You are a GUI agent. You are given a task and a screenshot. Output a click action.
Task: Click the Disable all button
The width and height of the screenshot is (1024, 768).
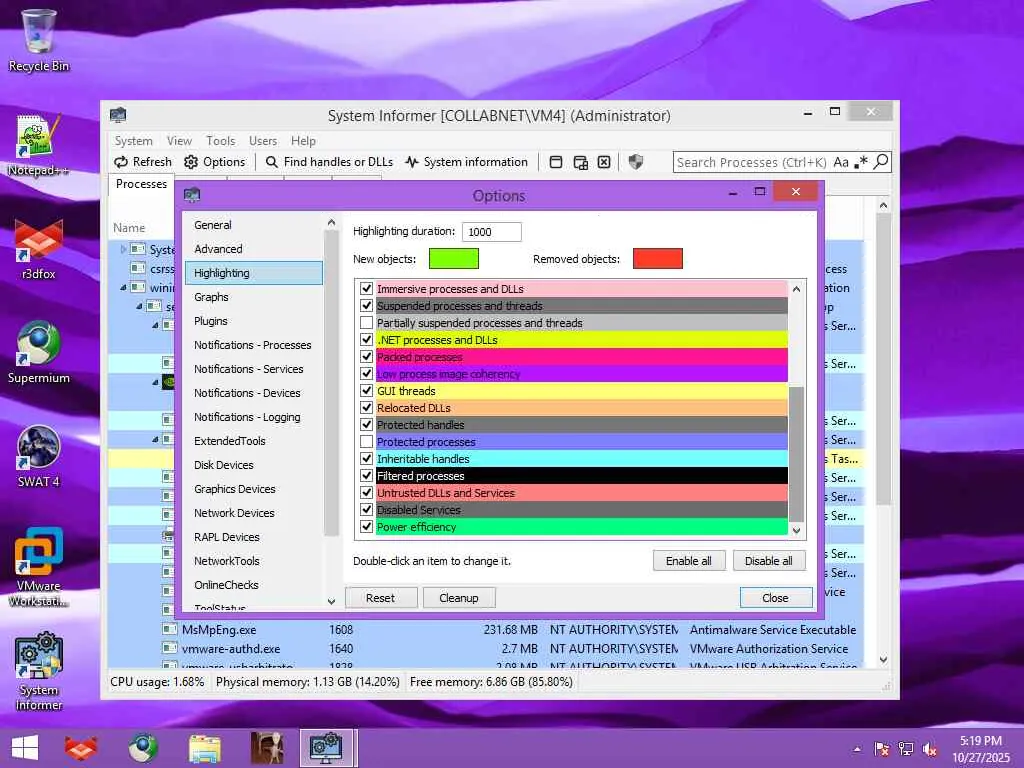click(769, 561)
